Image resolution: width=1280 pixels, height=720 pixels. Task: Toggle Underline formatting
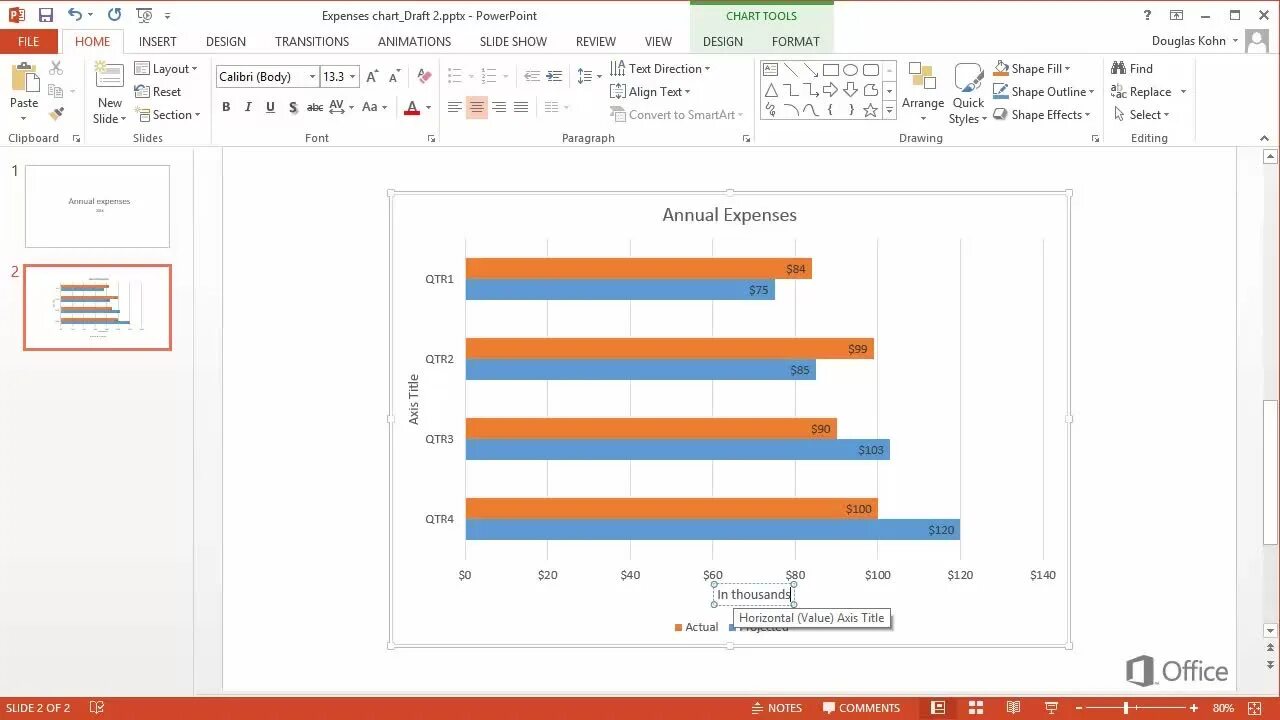[270, 107]
